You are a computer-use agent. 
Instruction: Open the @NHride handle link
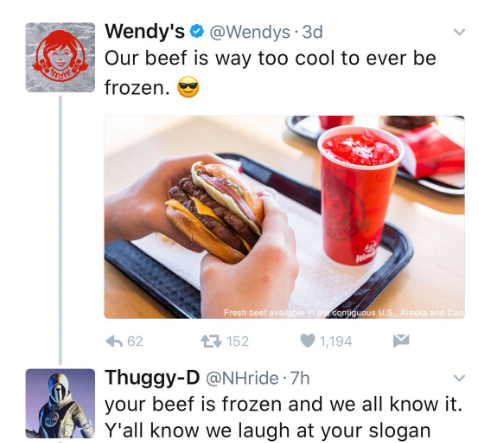pyautogui.click(x=242, y=378)
